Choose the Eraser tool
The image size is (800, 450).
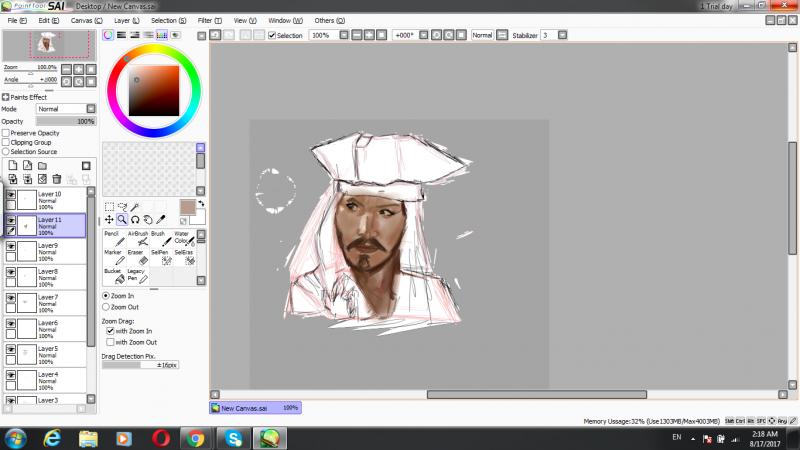click(139, 257)
